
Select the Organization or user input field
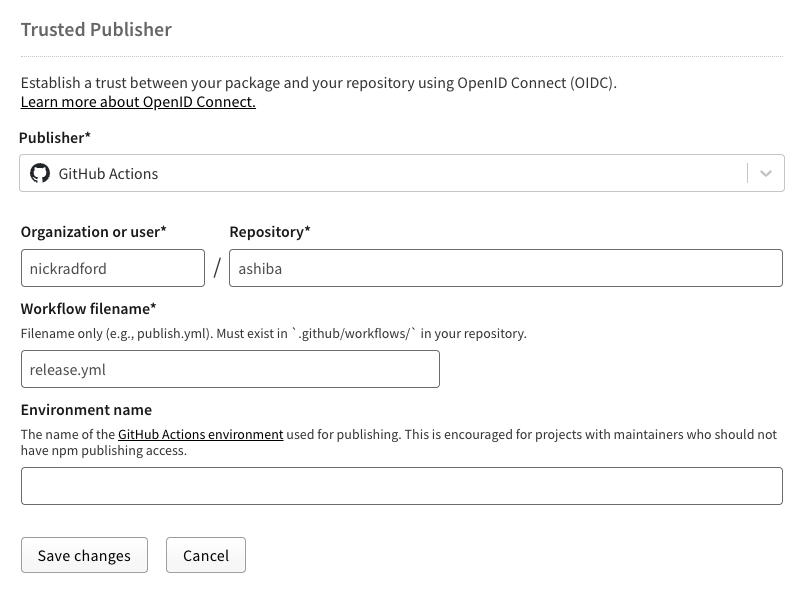[112, 268]
